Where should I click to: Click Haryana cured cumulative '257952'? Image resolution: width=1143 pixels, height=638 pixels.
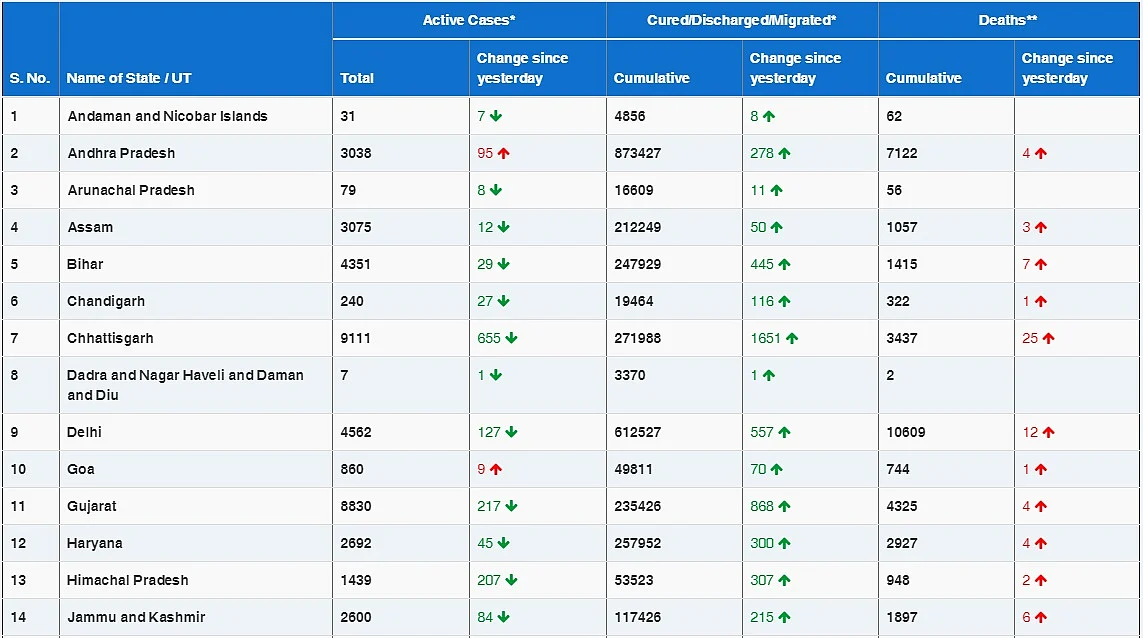(637, 543)
